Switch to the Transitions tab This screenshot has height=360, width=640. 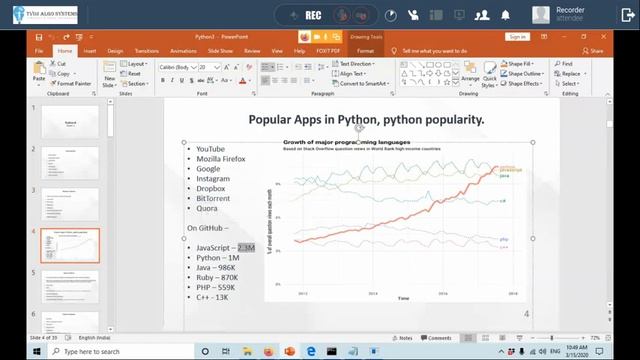click(147, 51)
